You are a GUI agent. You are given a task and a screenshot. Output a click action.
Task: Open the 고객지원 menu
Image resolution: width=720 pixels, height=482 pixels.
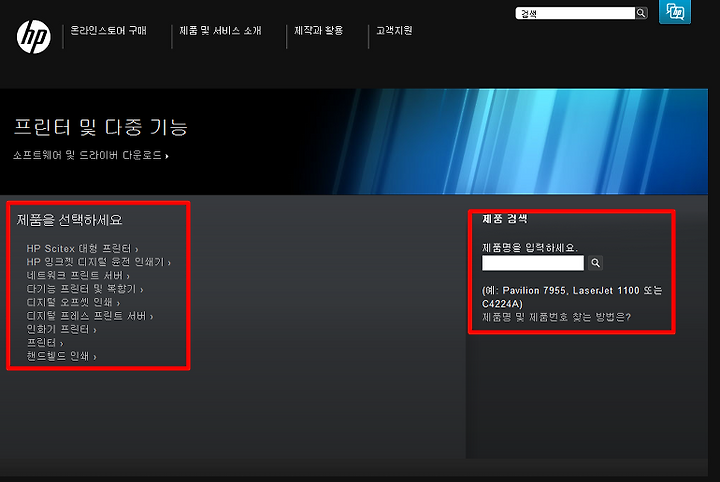coord(394,31)
